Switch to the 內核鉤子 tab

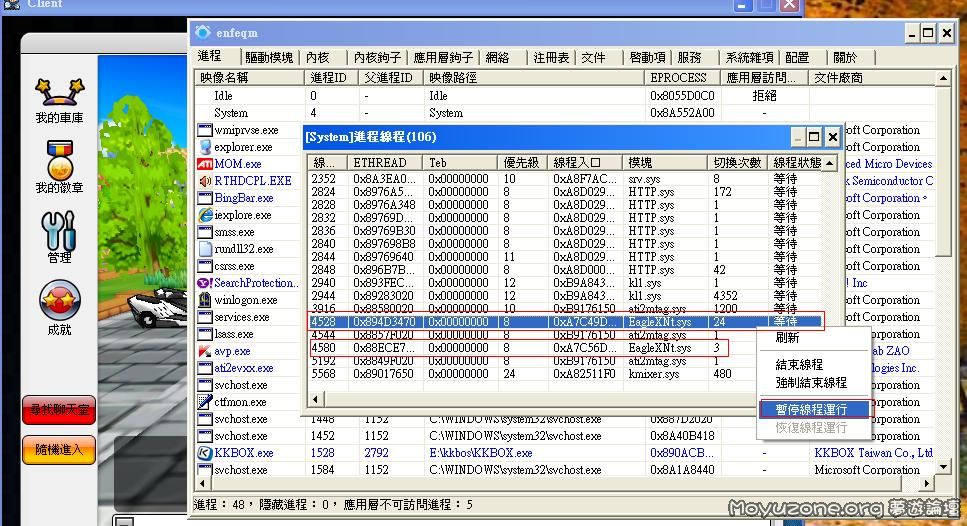[377, 57]
